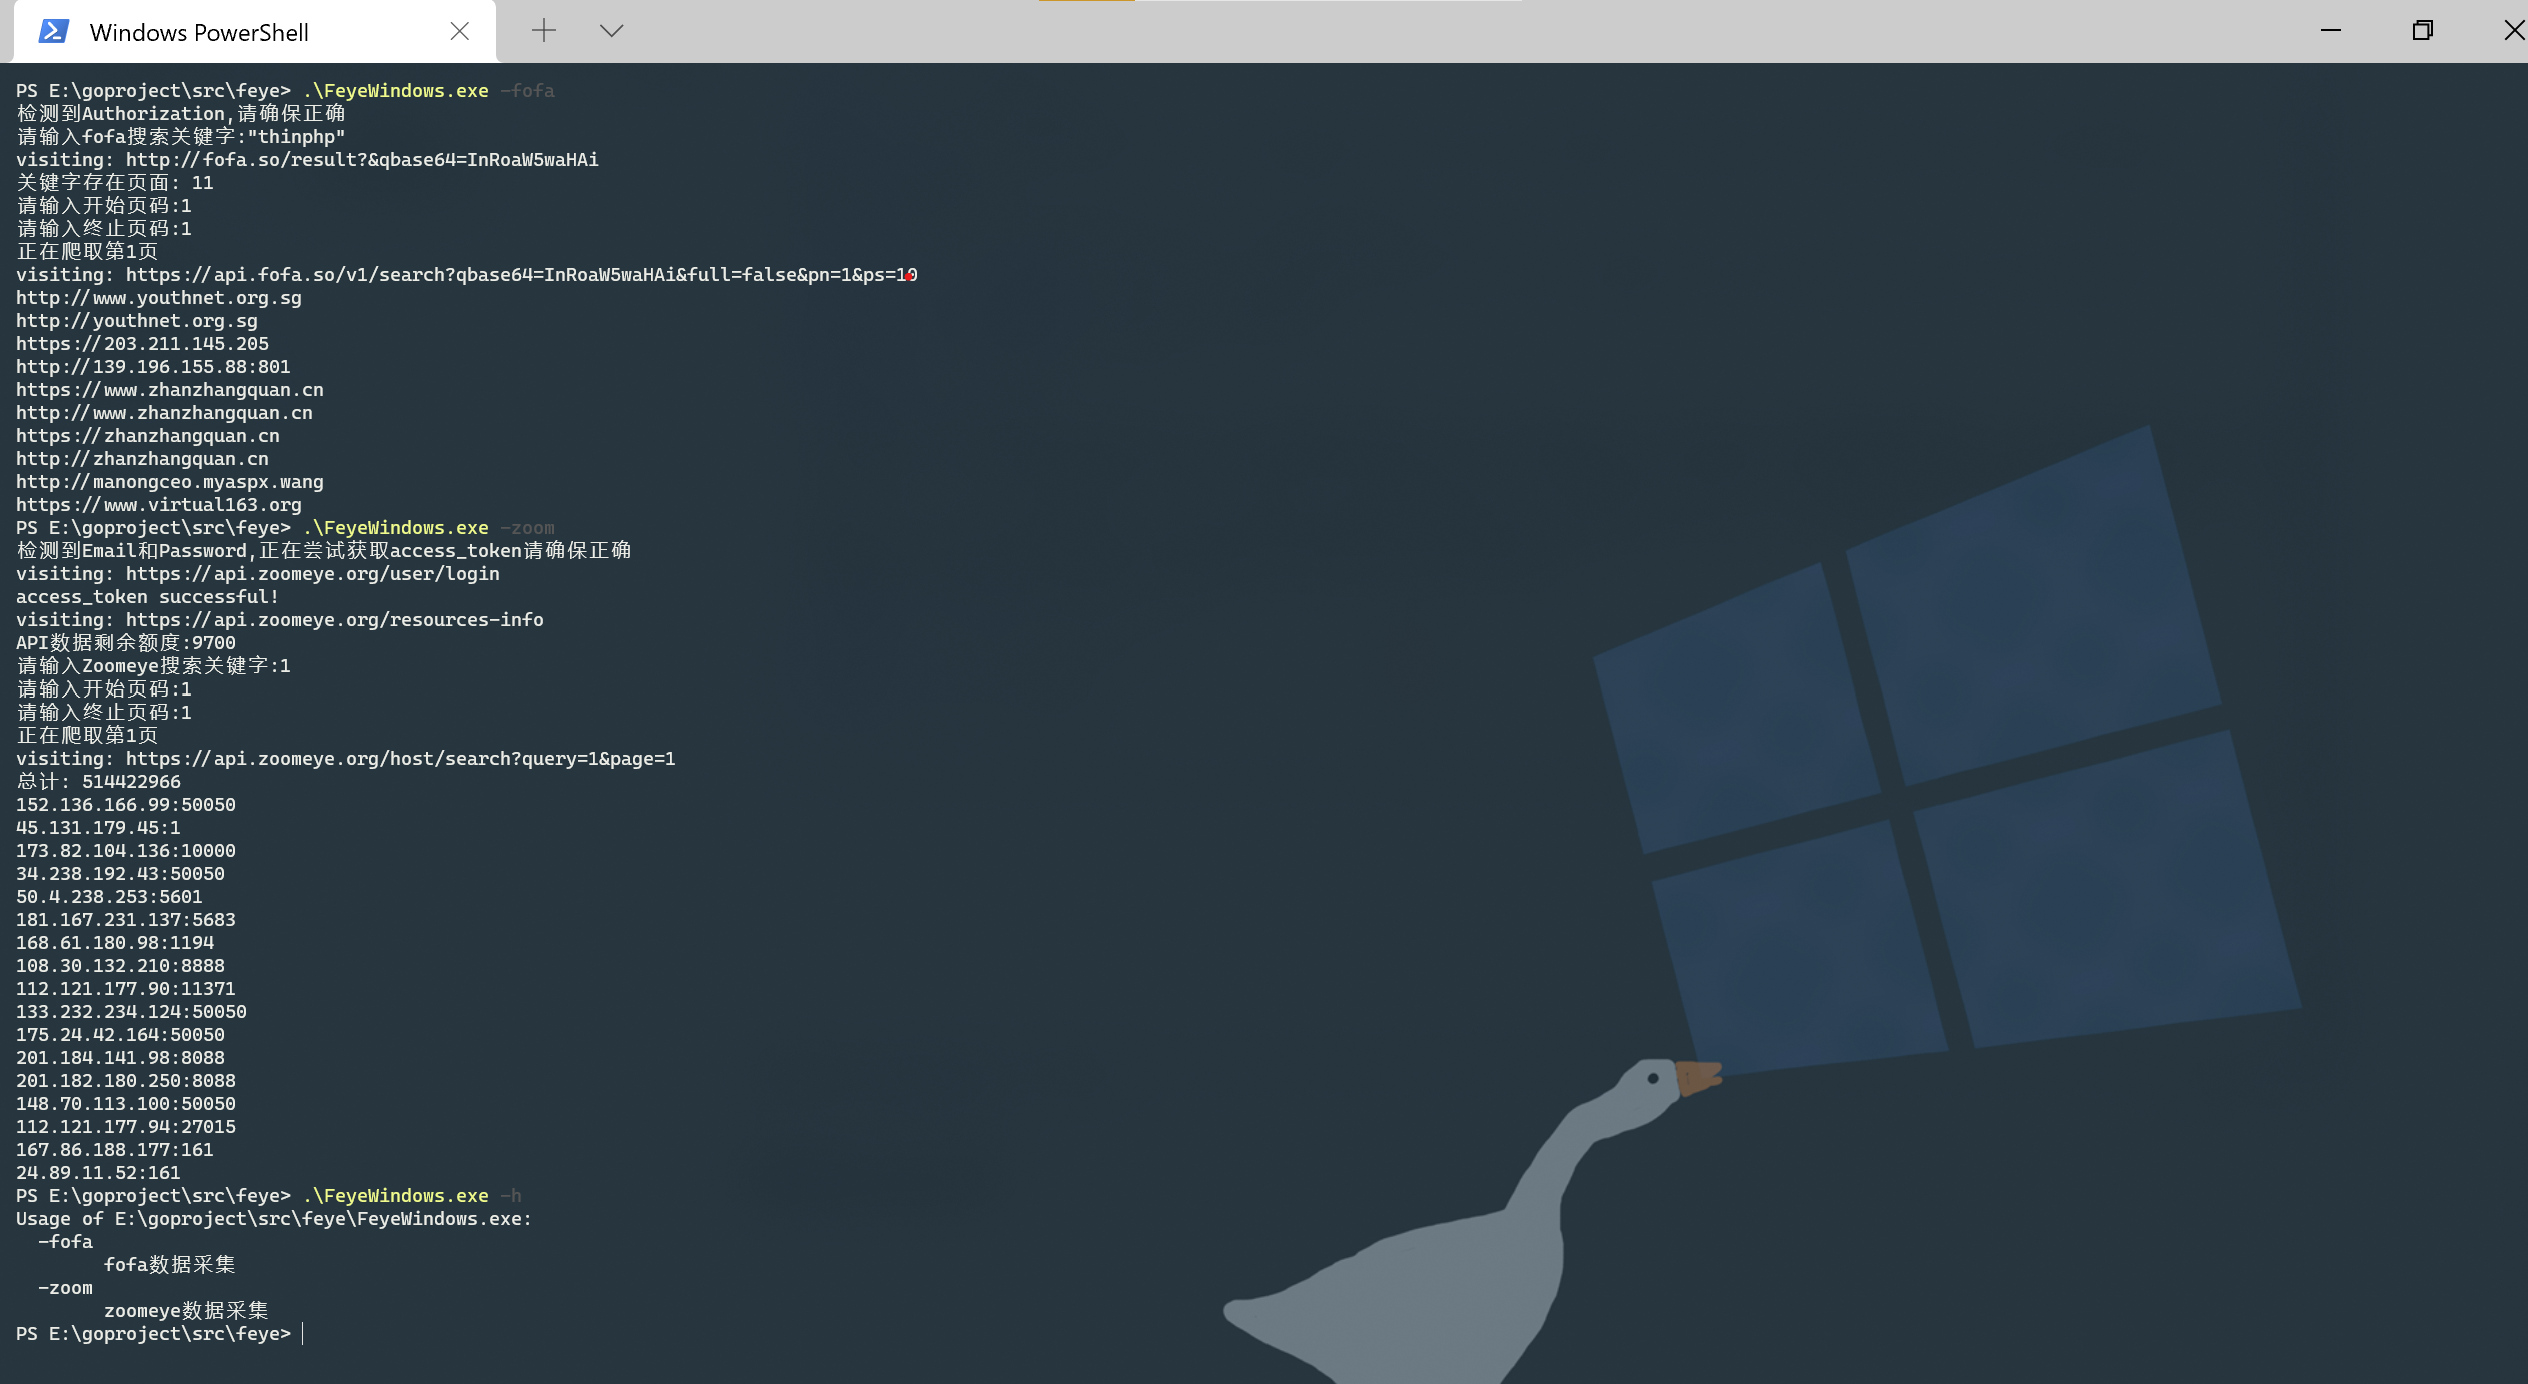This screenshot has width=2528, height=1384.
Task: Click the final PS prompt input line
Action: tap(160, 1334)
